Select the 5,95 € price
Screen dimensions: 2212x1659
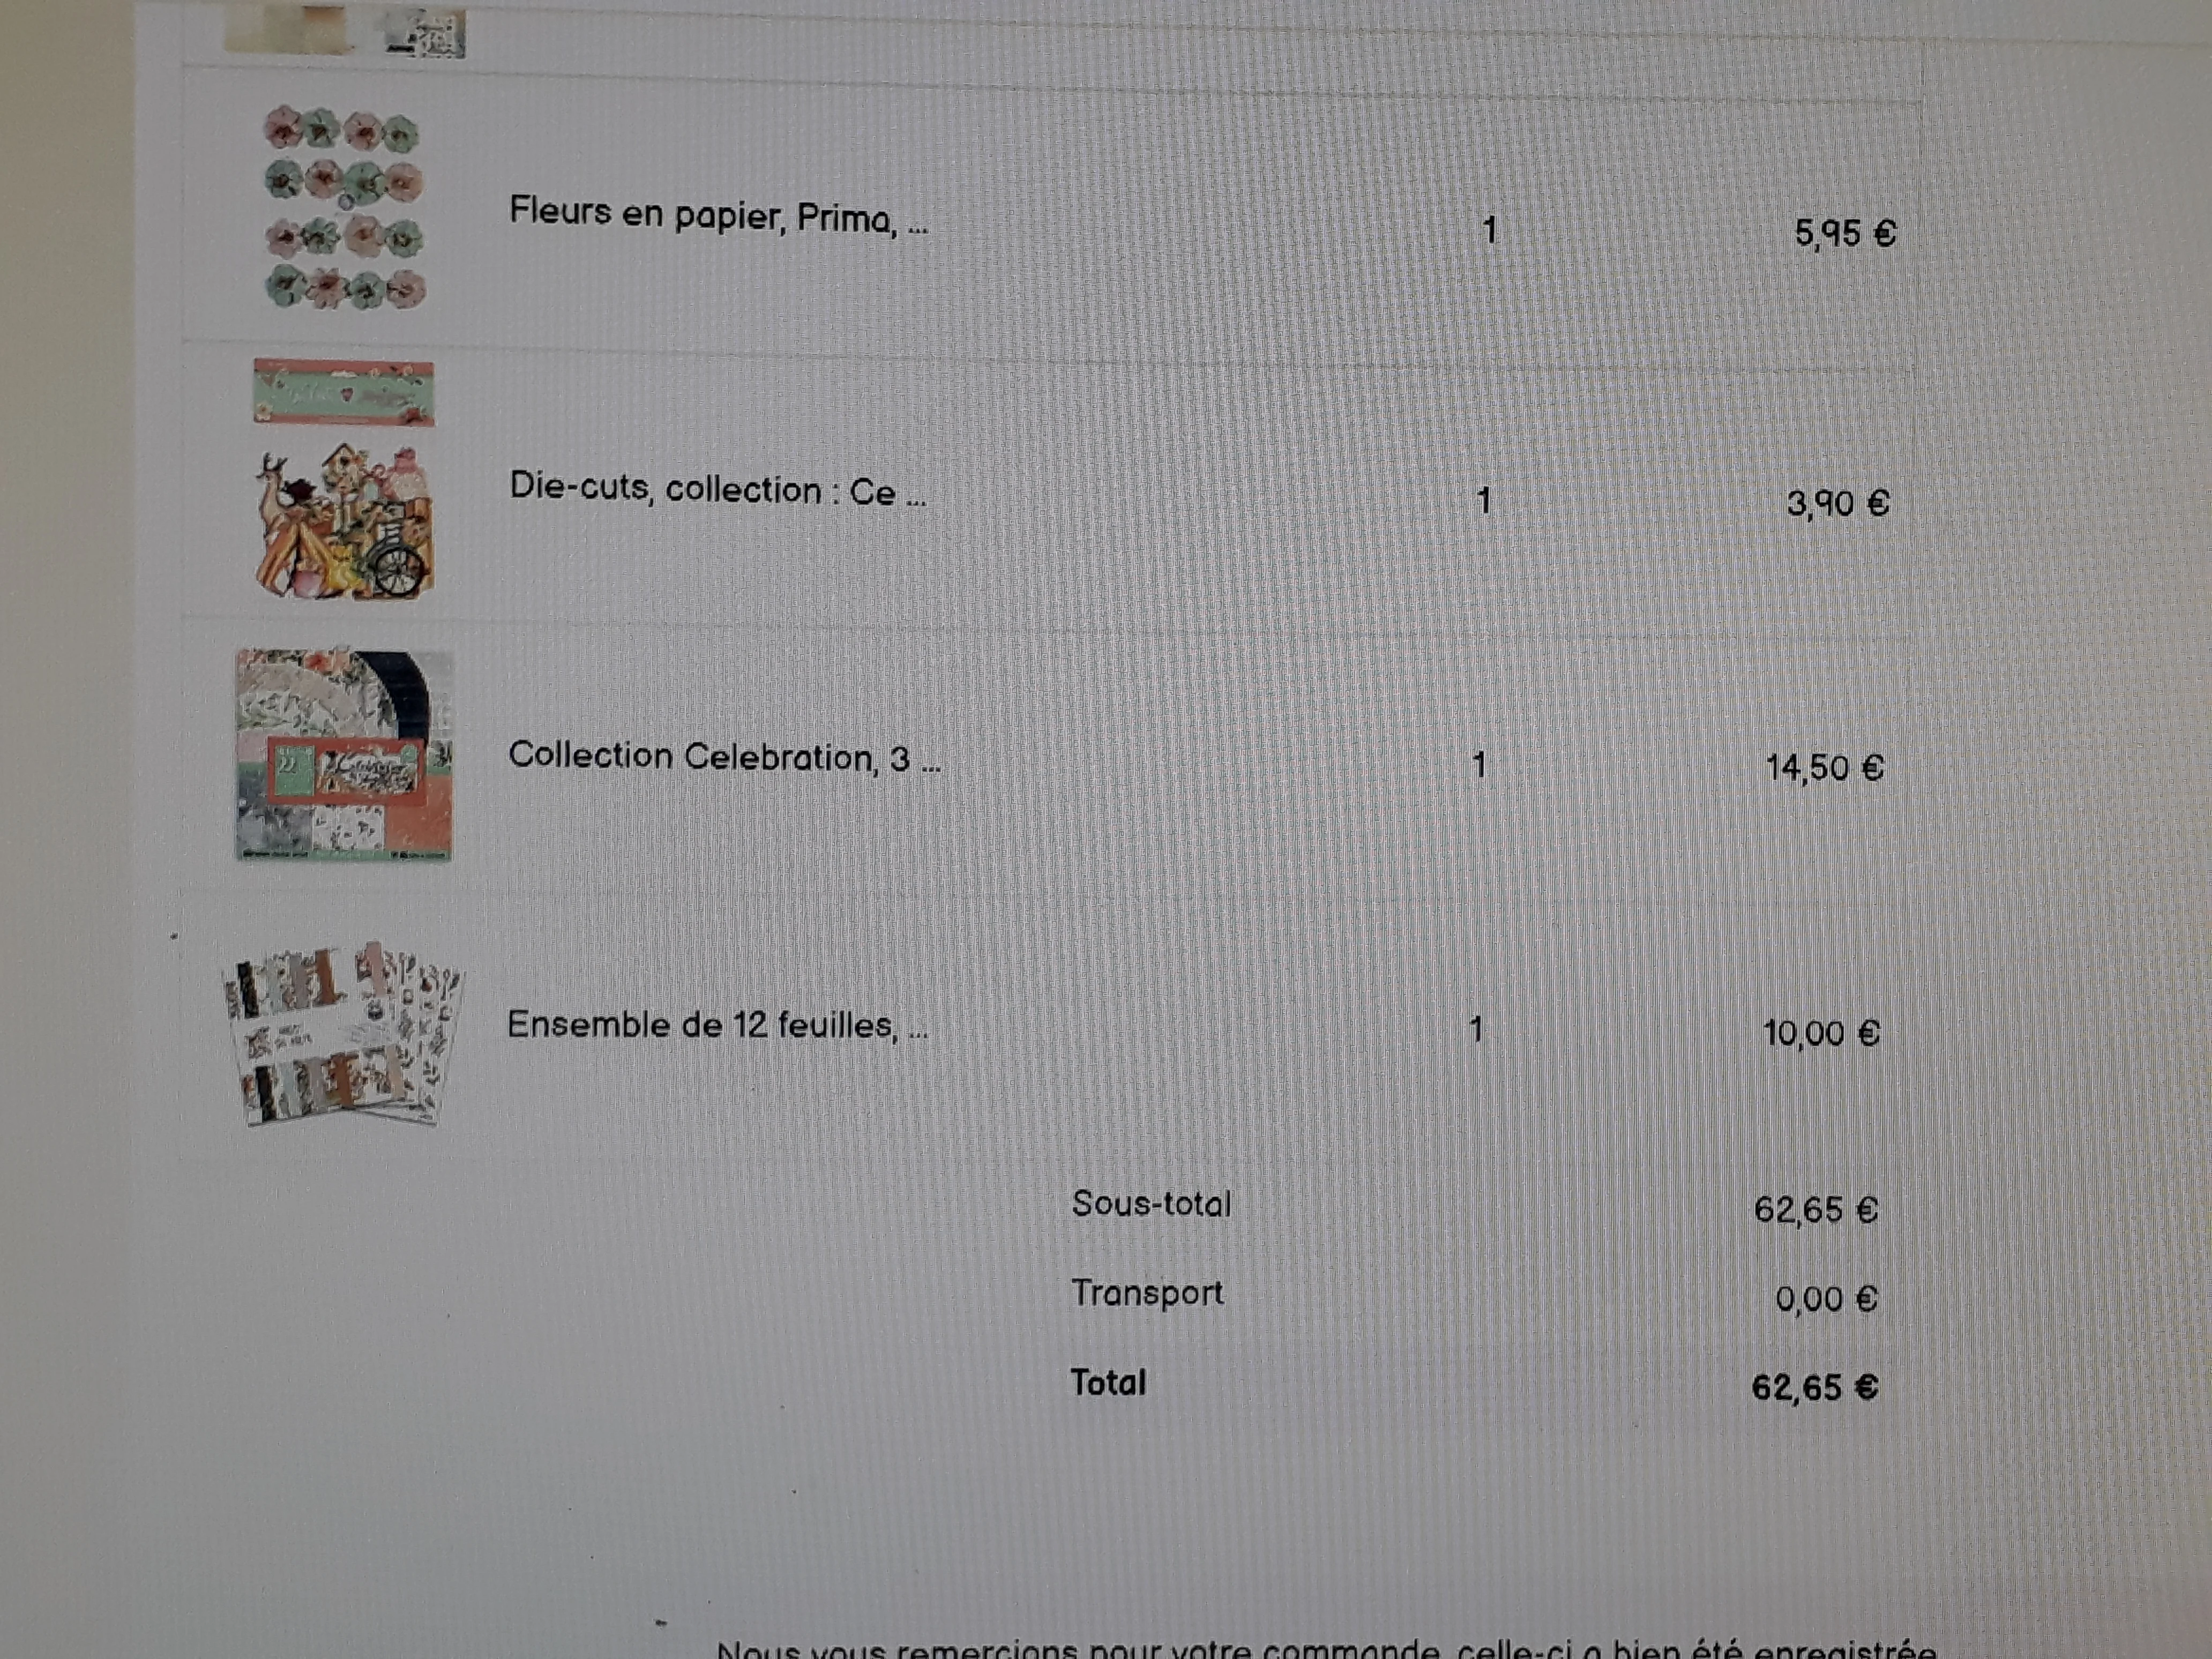click(1845, 233)
